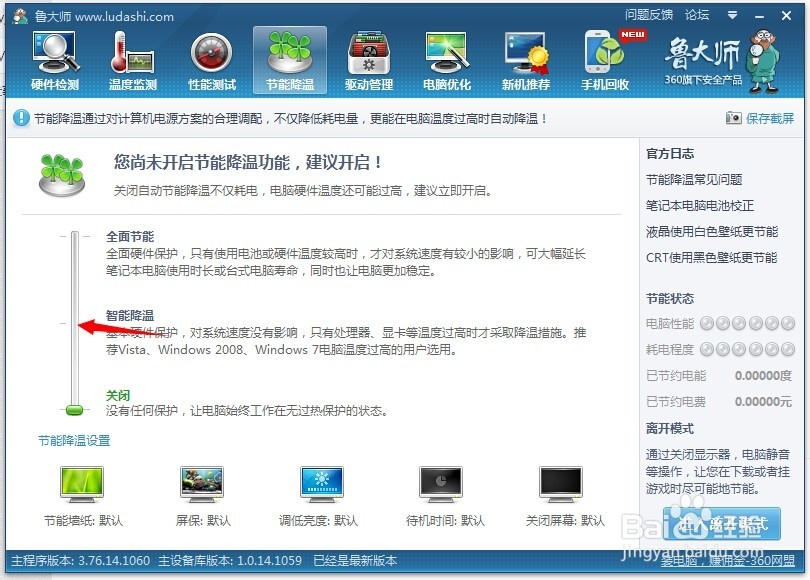The height and width of the screenshot is (580, 810).
Task: Change the 节能增效 default setting
Action: 81,485
